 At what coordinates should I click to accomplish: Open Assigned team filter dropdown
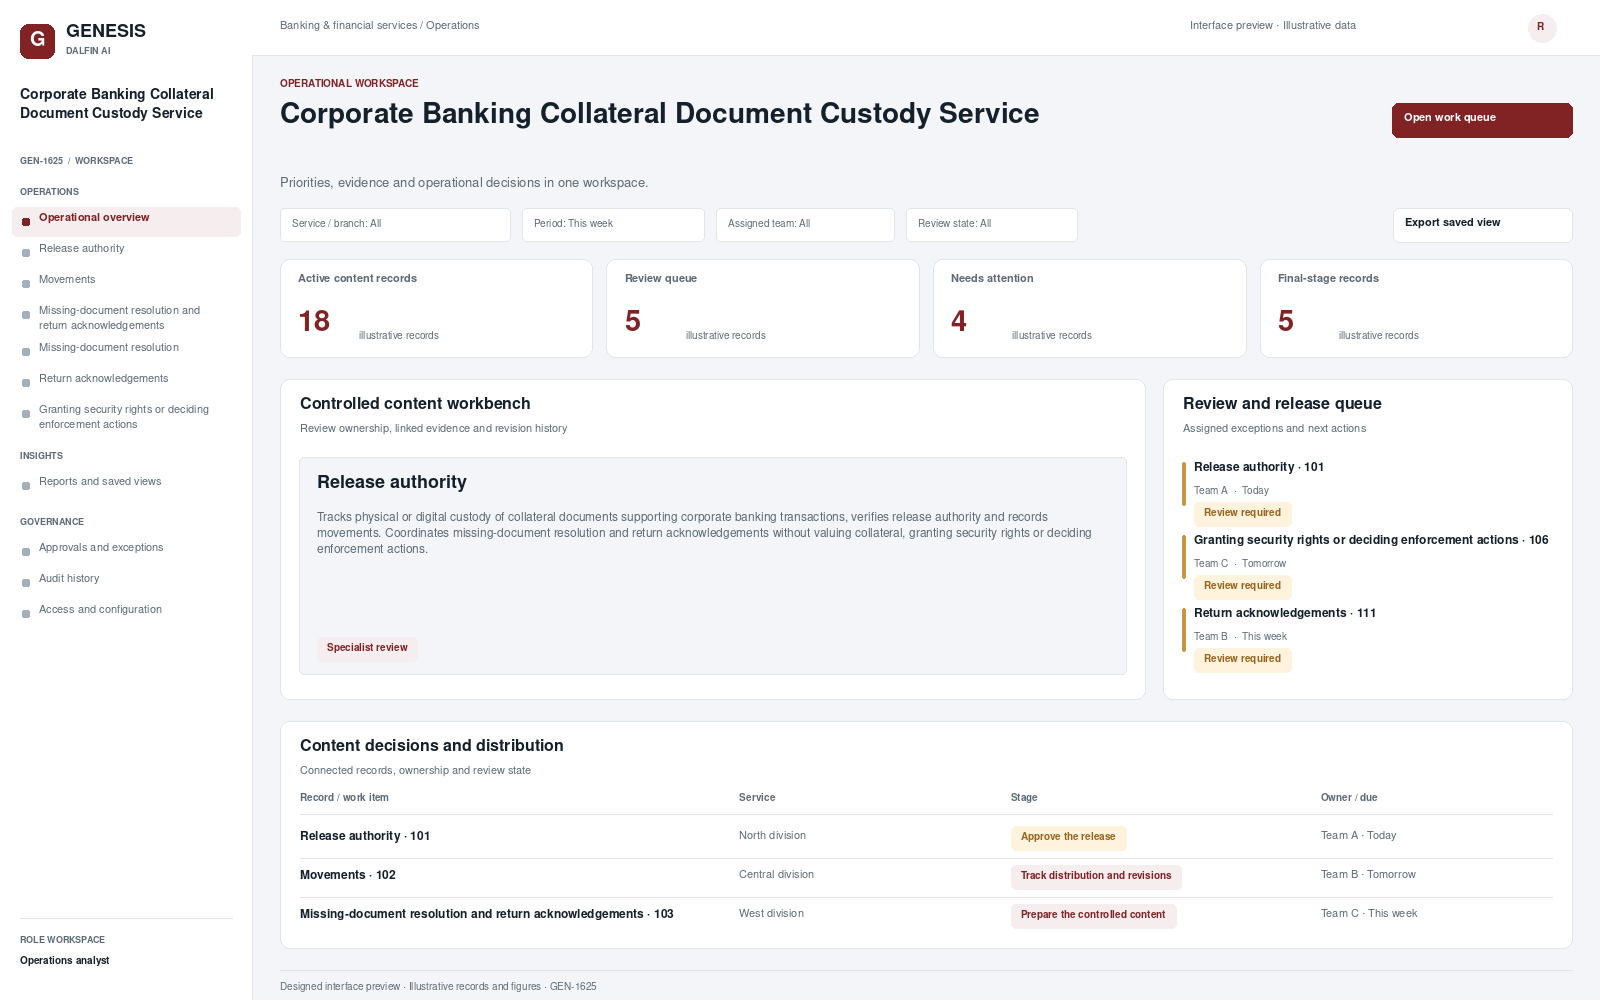tap(805, 225)
